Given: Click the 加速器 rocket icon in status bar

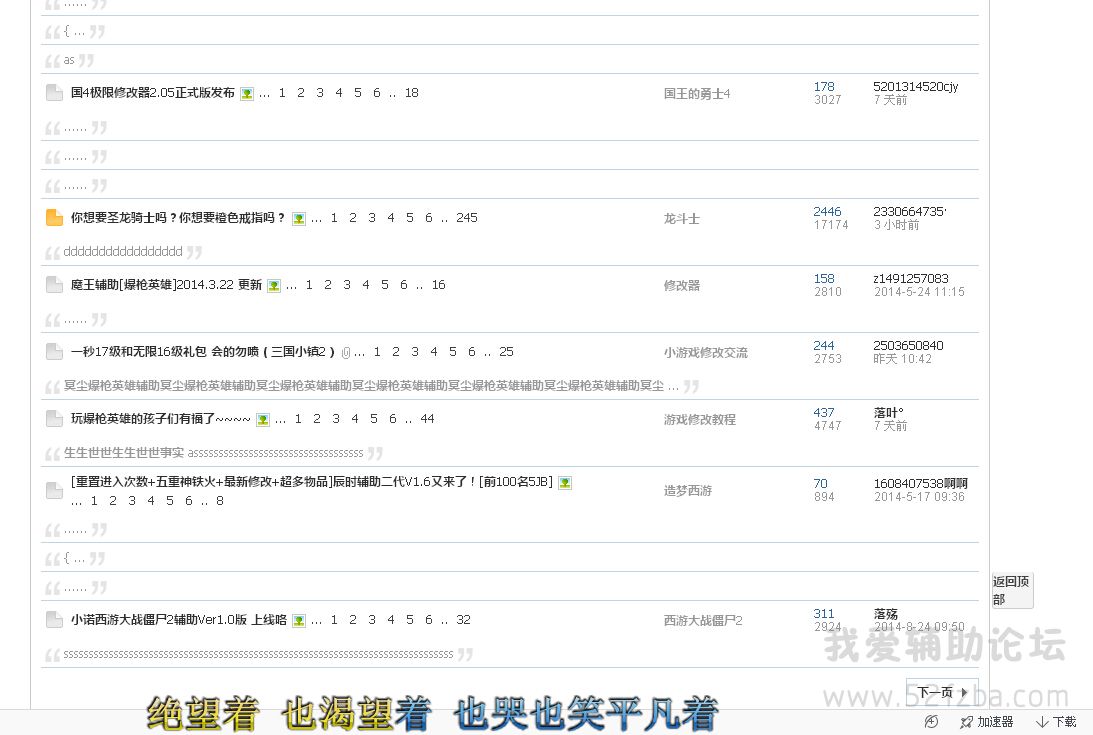Looking at the screenshot, I should pos(966,722).
